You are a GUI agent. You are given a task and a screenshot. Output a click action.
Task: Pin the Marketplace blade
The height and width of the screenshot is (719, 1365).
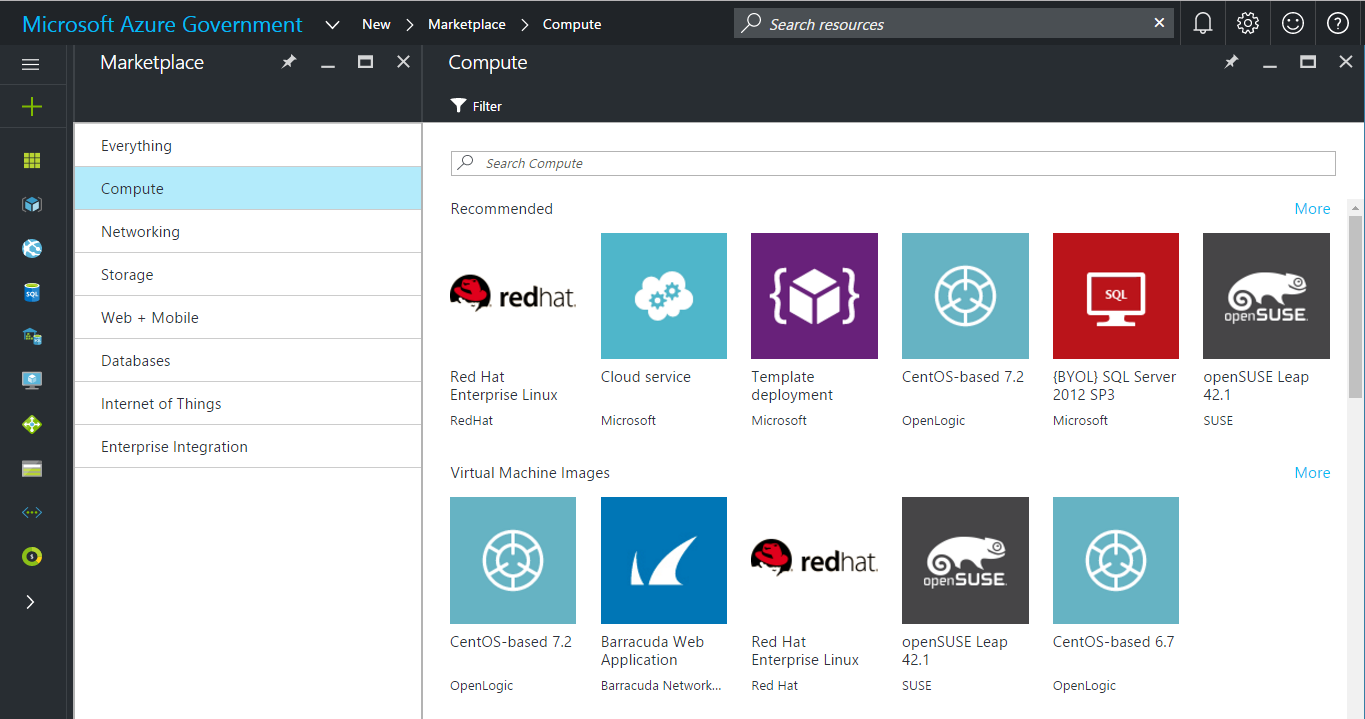pyautogui.click(x=289, y=61)
